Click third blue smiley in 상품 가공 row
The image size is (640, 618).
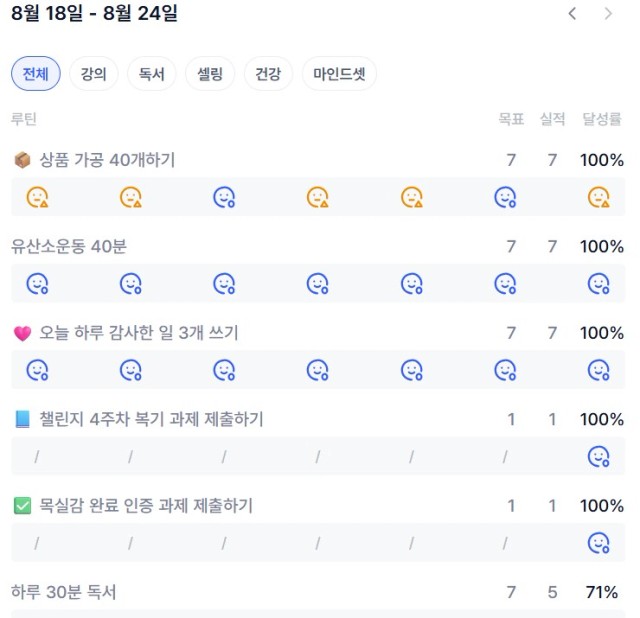tap(224, 197)
